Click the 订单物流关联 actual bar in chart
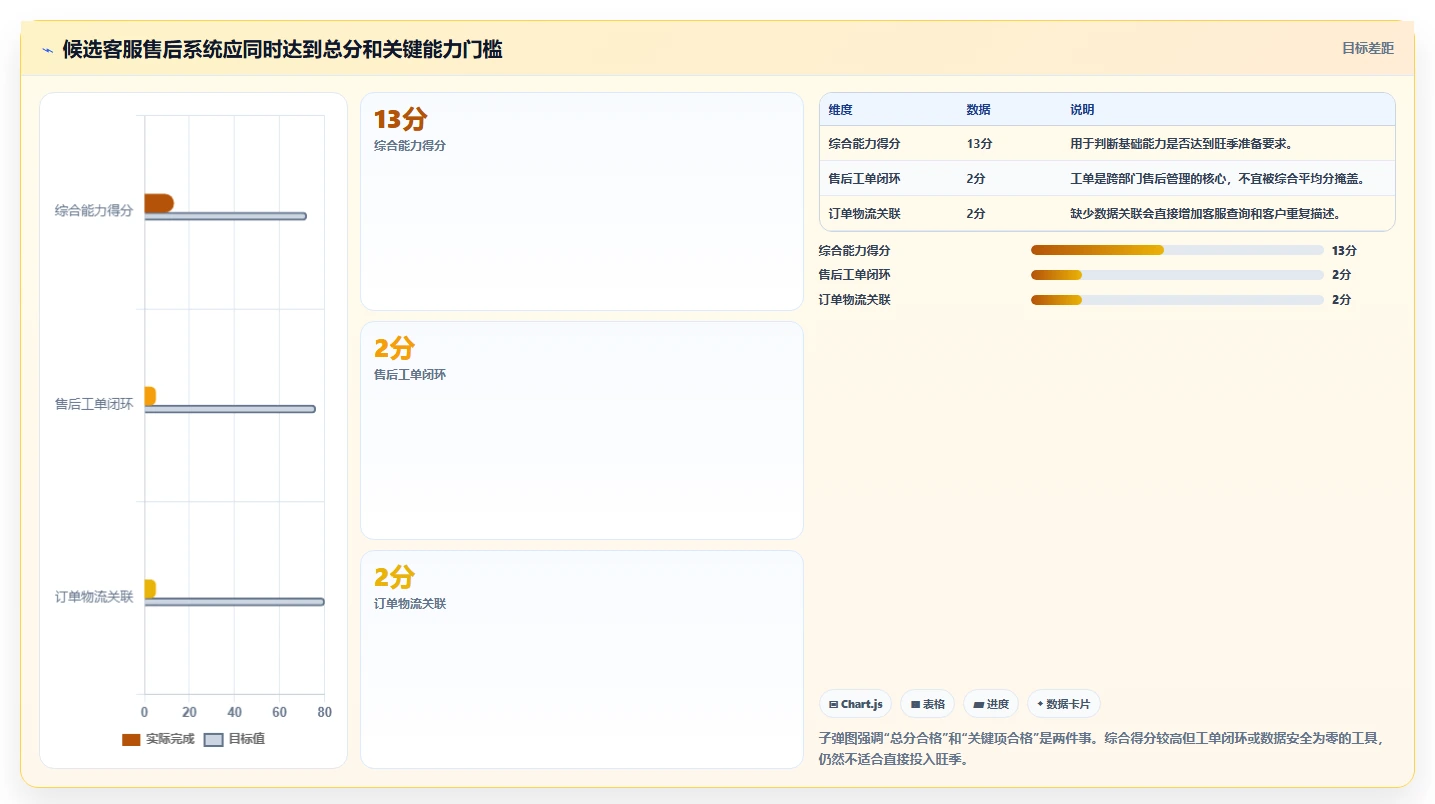 point(150,589)
